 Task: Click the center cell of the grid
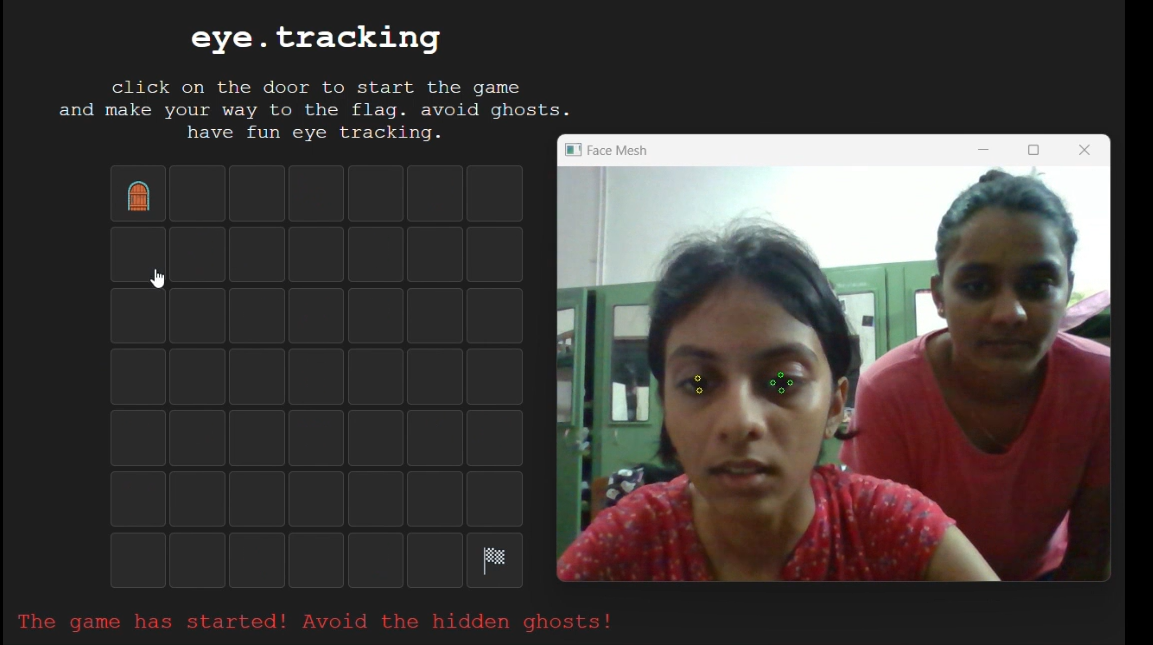pos(316,377)
